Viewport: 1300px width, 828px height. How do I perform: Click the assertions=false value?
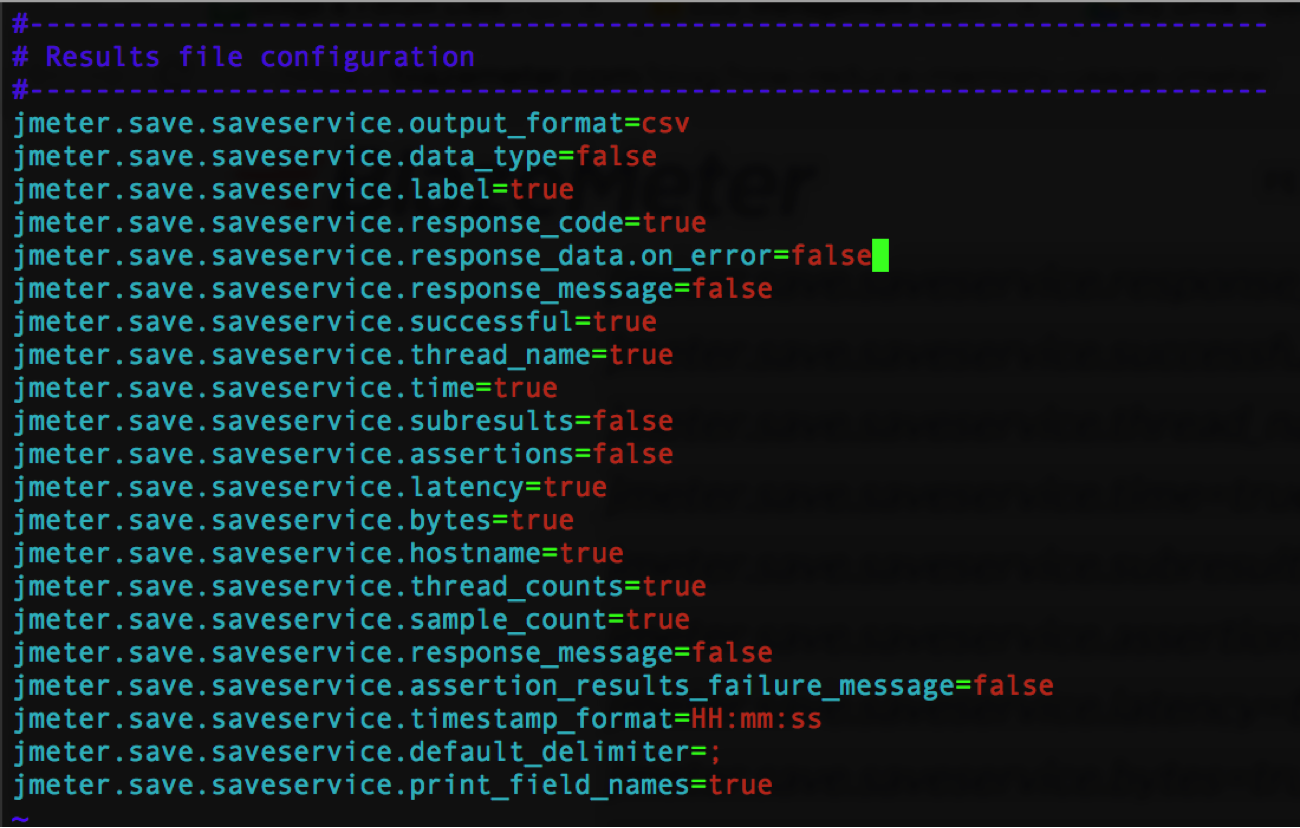click(632, 454)
